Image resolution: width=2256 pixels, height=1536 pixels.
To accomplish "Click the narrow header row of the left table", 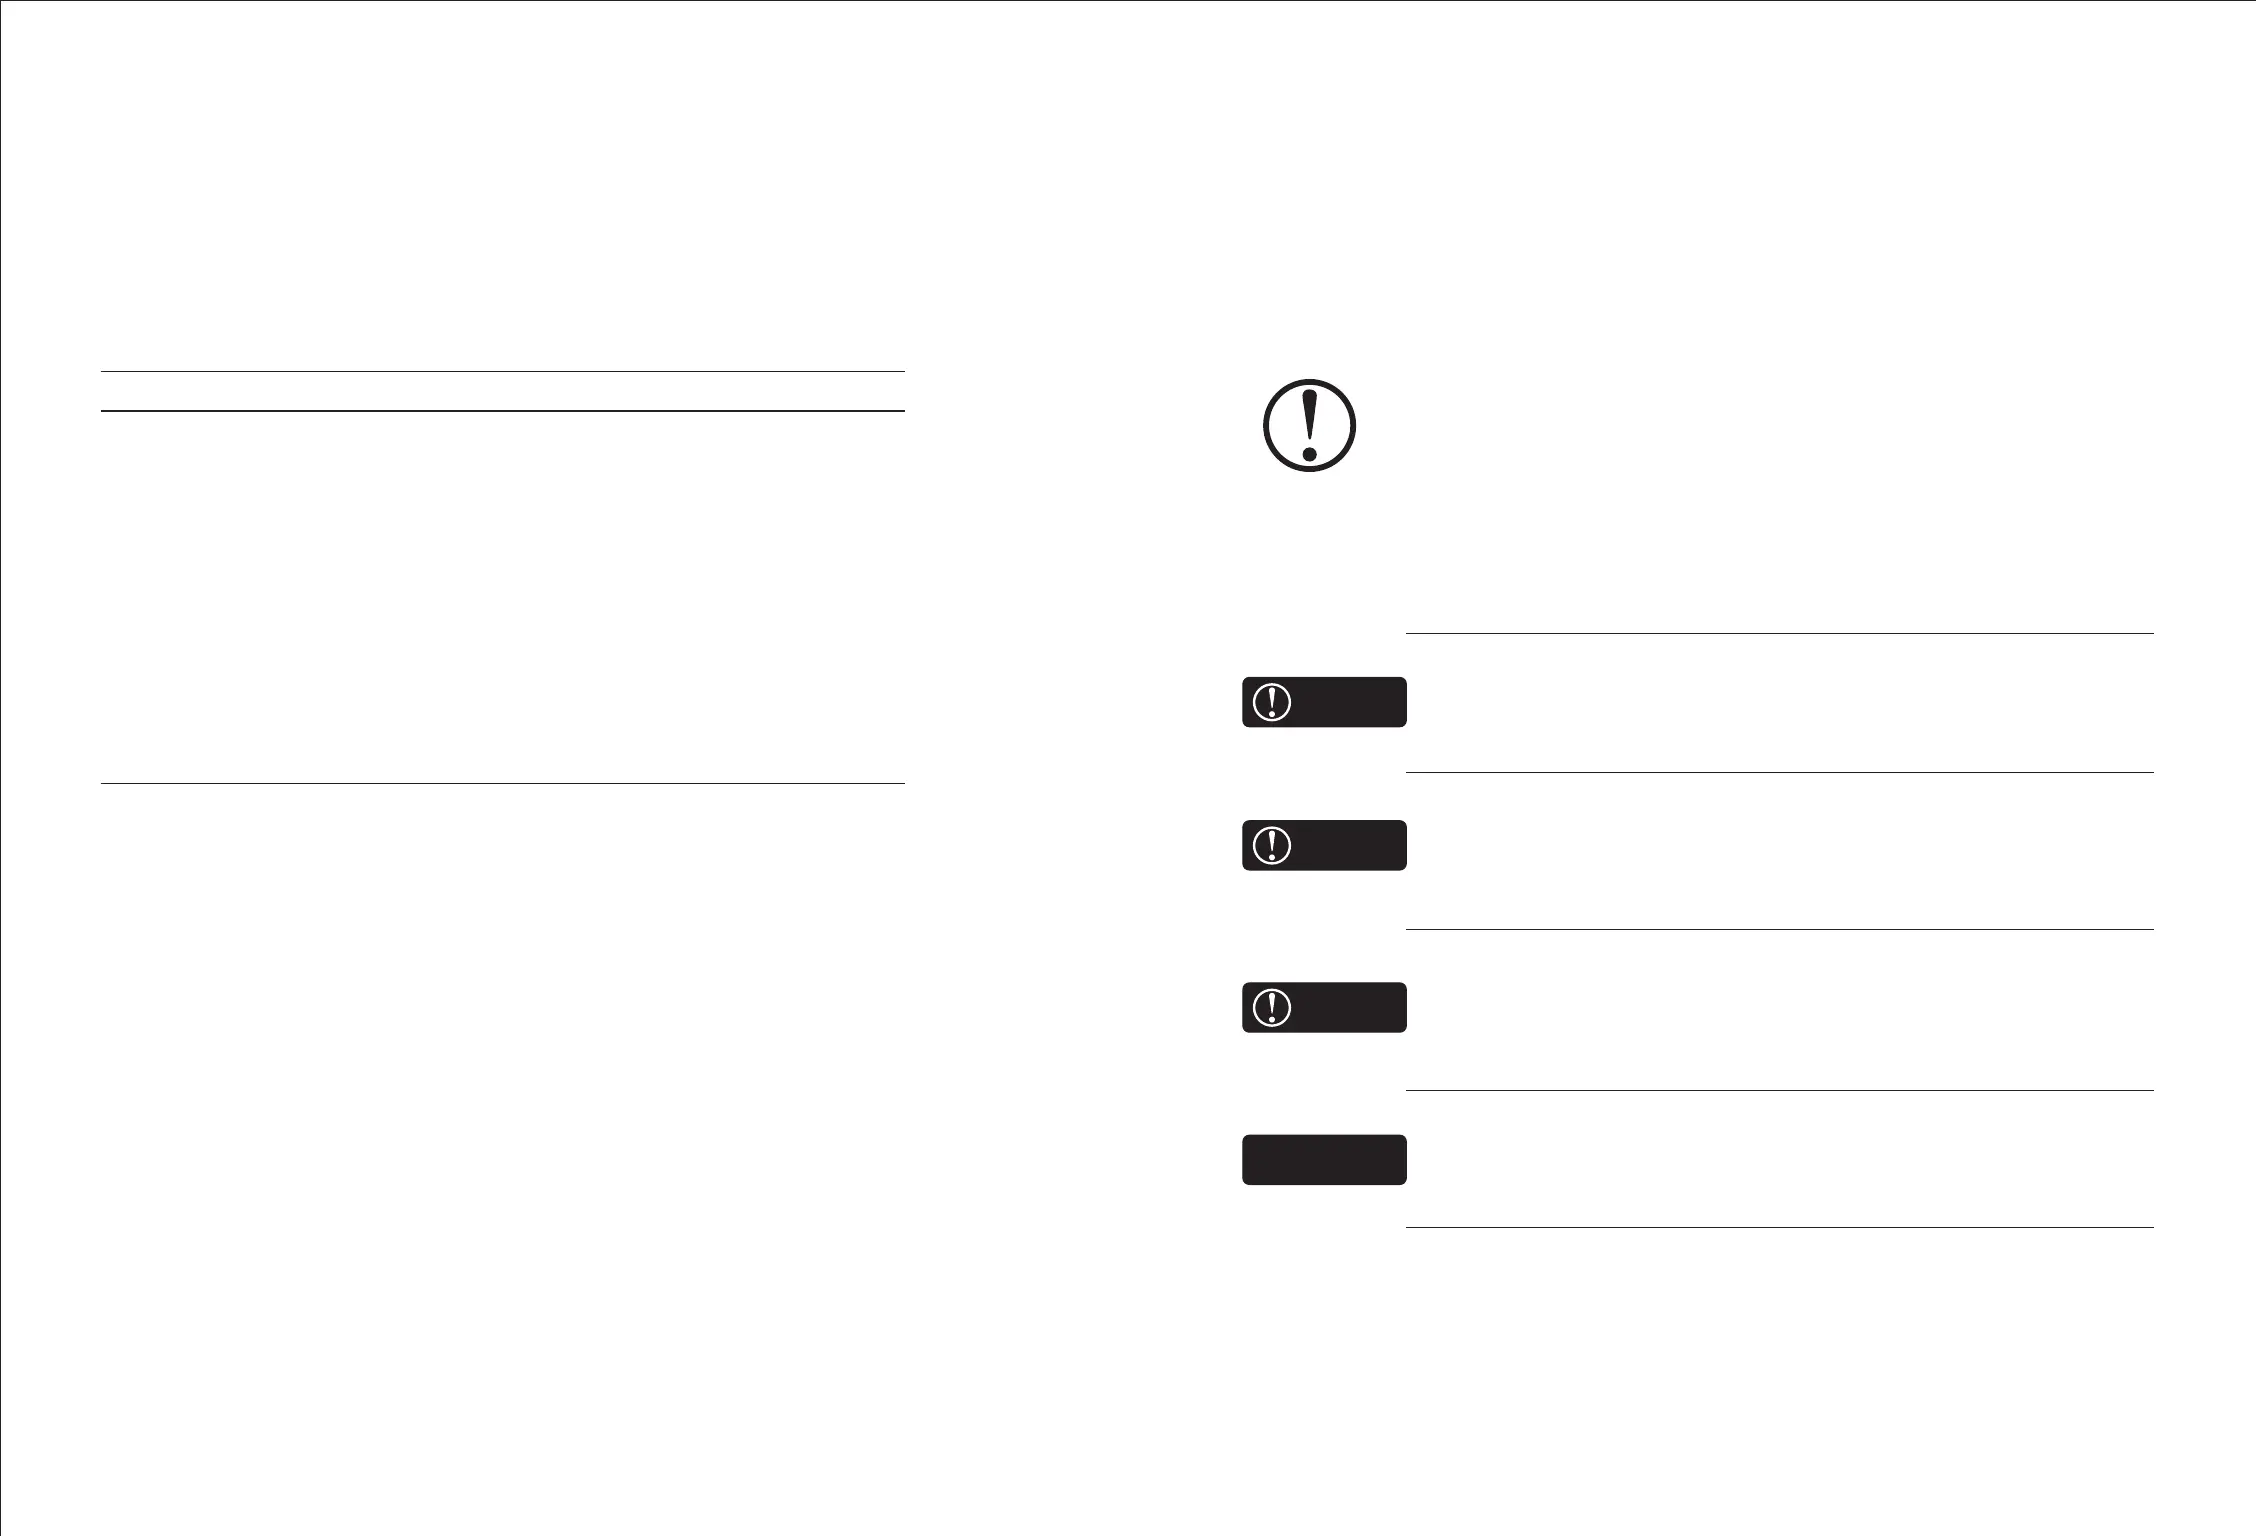I will pyautogui.click(x=502, y=391).
